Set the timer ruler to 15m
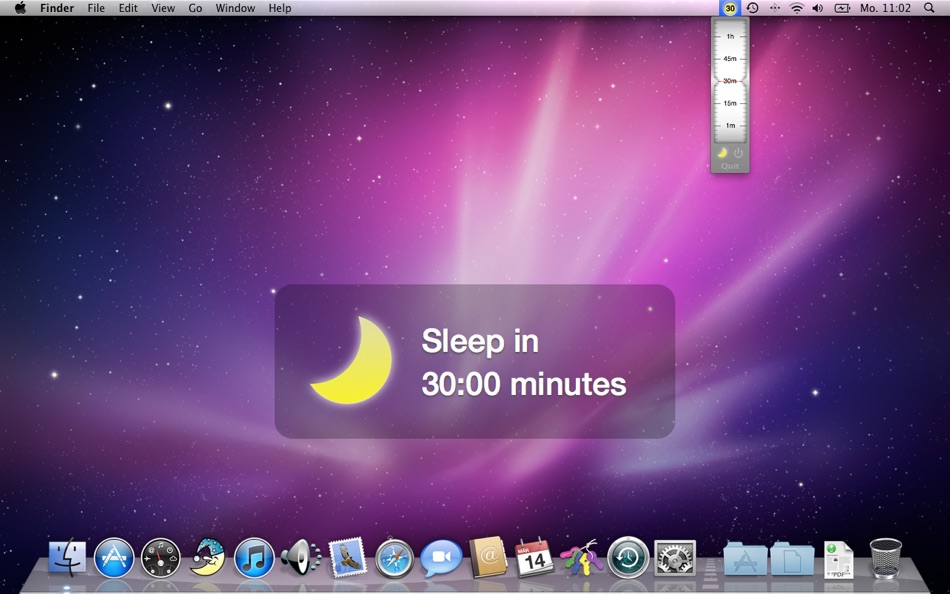The width and height of the screenshot is (950, 594). tap(730, 103)
